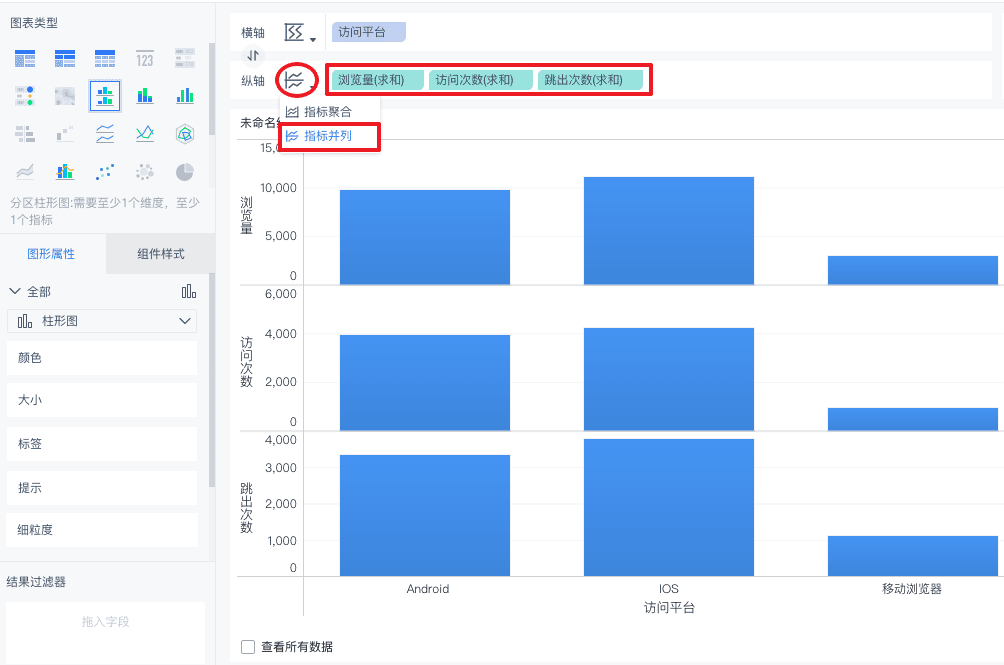Click the 拖入字段 result filter area
This screenshot has height=665, width=1004.
[106, 632]
